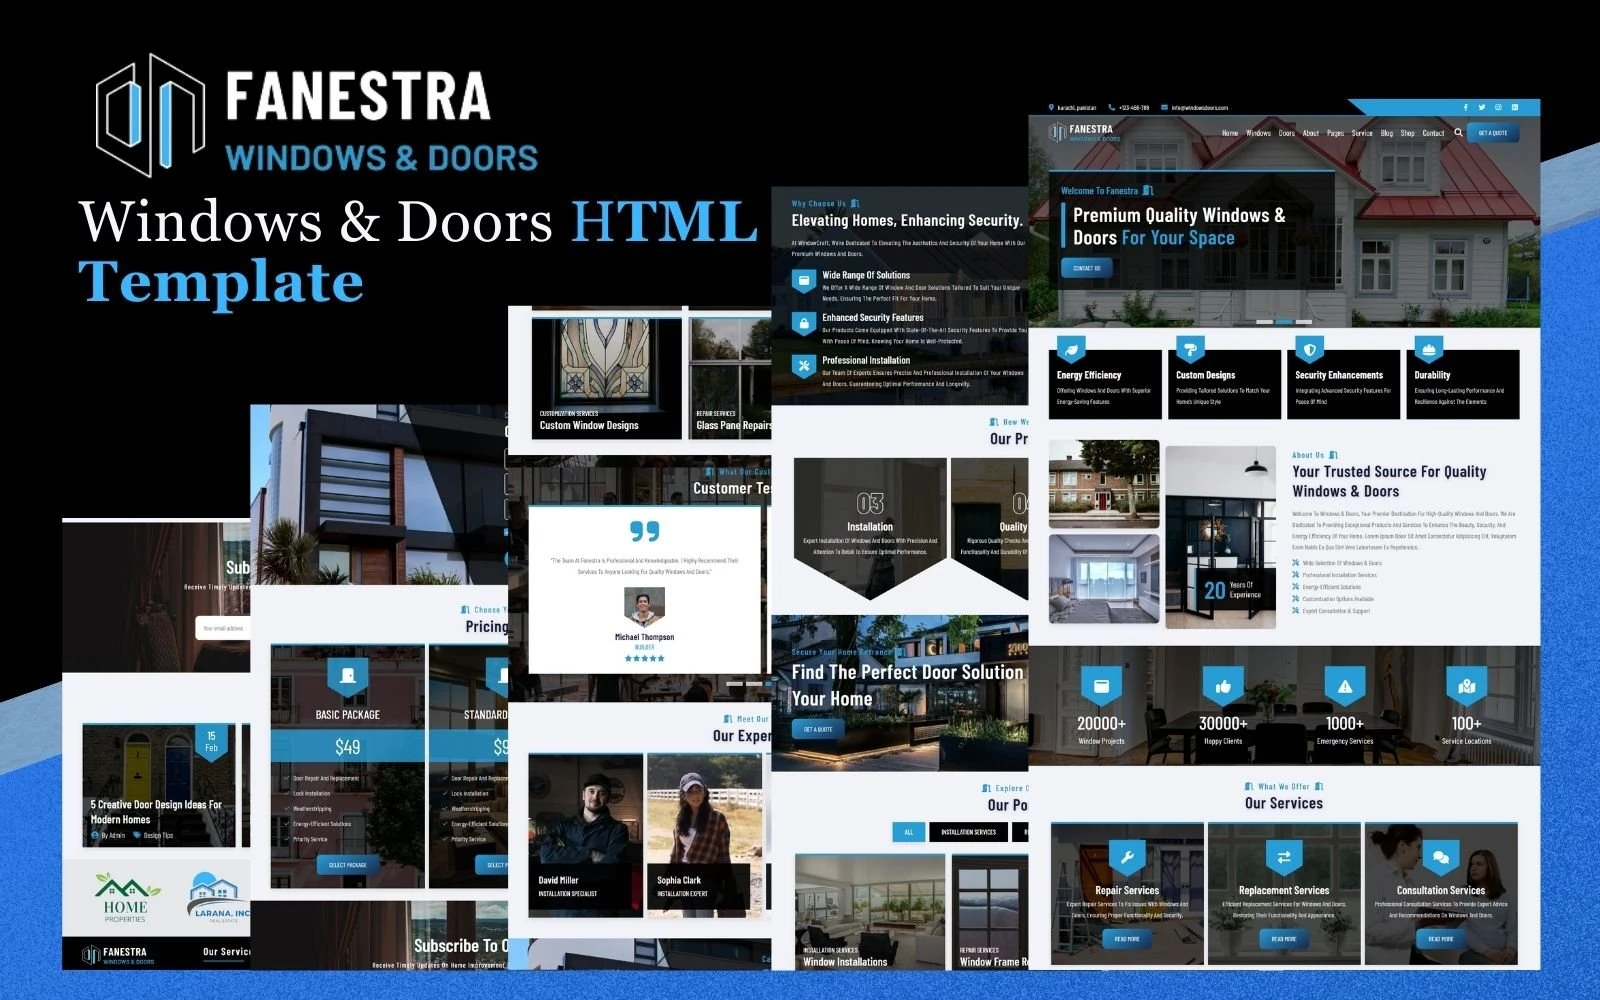Click Read More under Repair Services

click(x=1127, y=939)
